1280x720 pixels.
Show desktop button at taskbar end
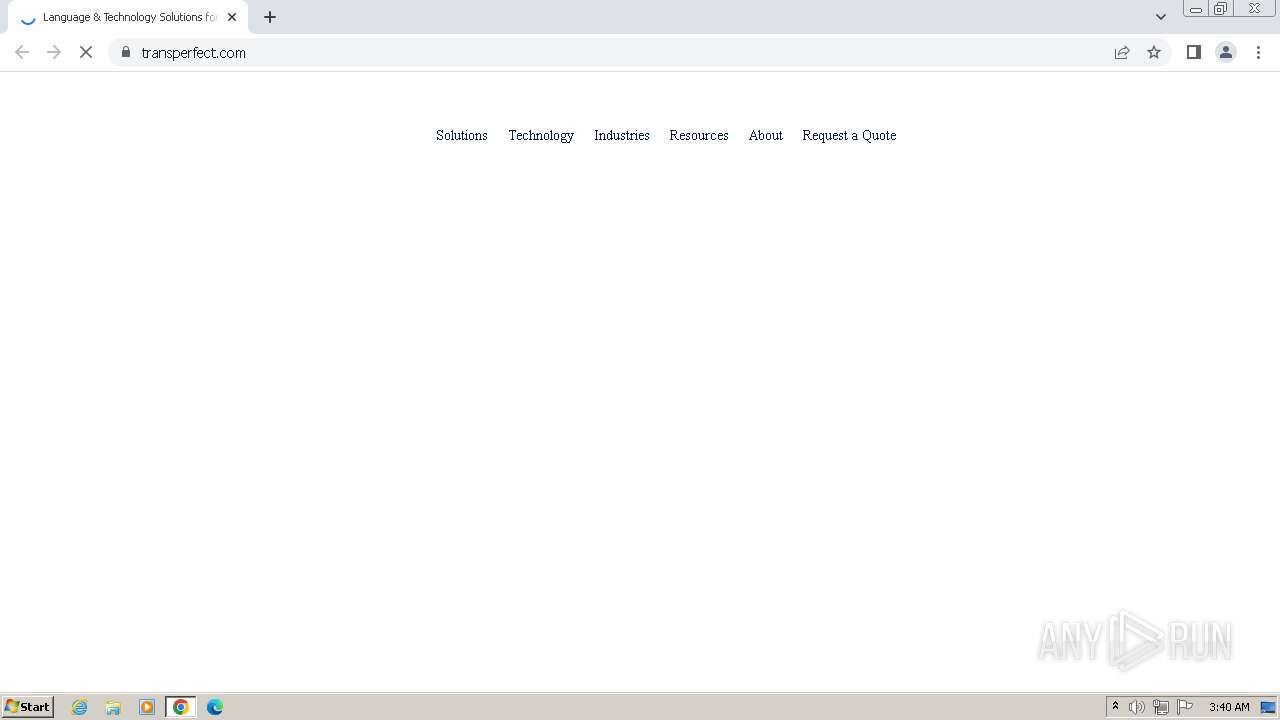[x=1268, y=707]
